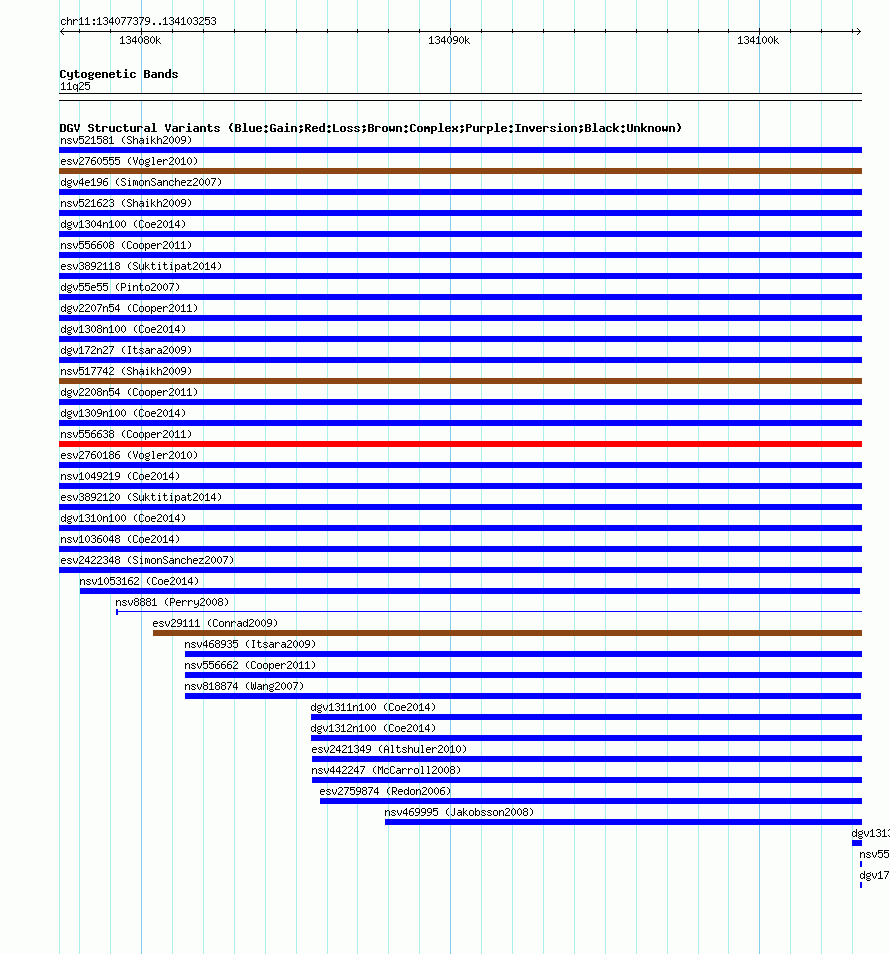Viewport: 890px width, 954px height.
Task: Click esv3892118 (Suktitipat2014) label
Action: [141, 266]
